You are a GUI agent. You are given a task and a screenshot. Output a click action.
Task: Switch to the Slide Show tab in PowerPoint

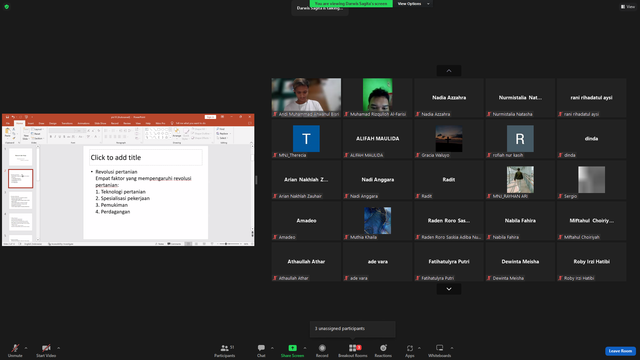pyautogui.click(x=100, y=123)
